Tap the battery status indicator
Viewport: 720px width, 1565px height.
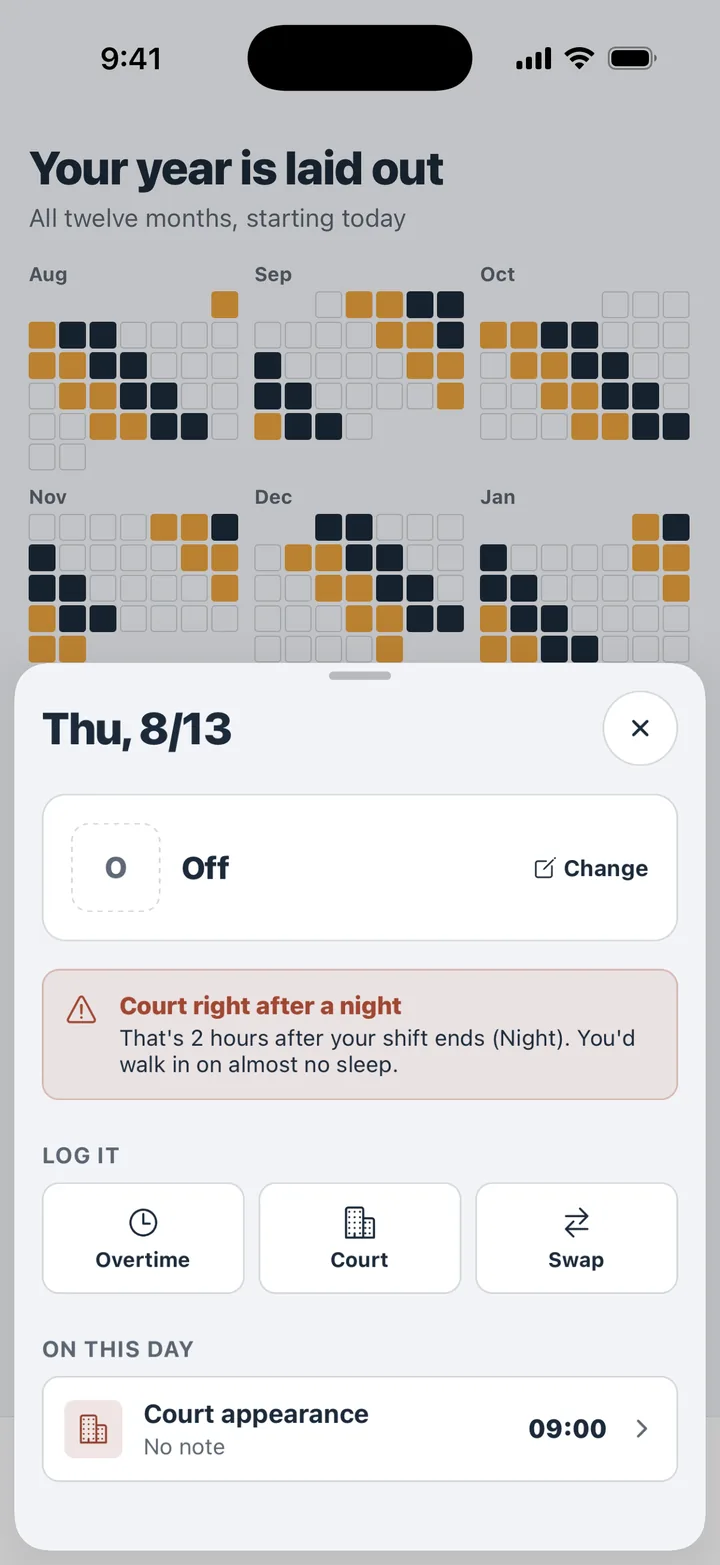631,58
